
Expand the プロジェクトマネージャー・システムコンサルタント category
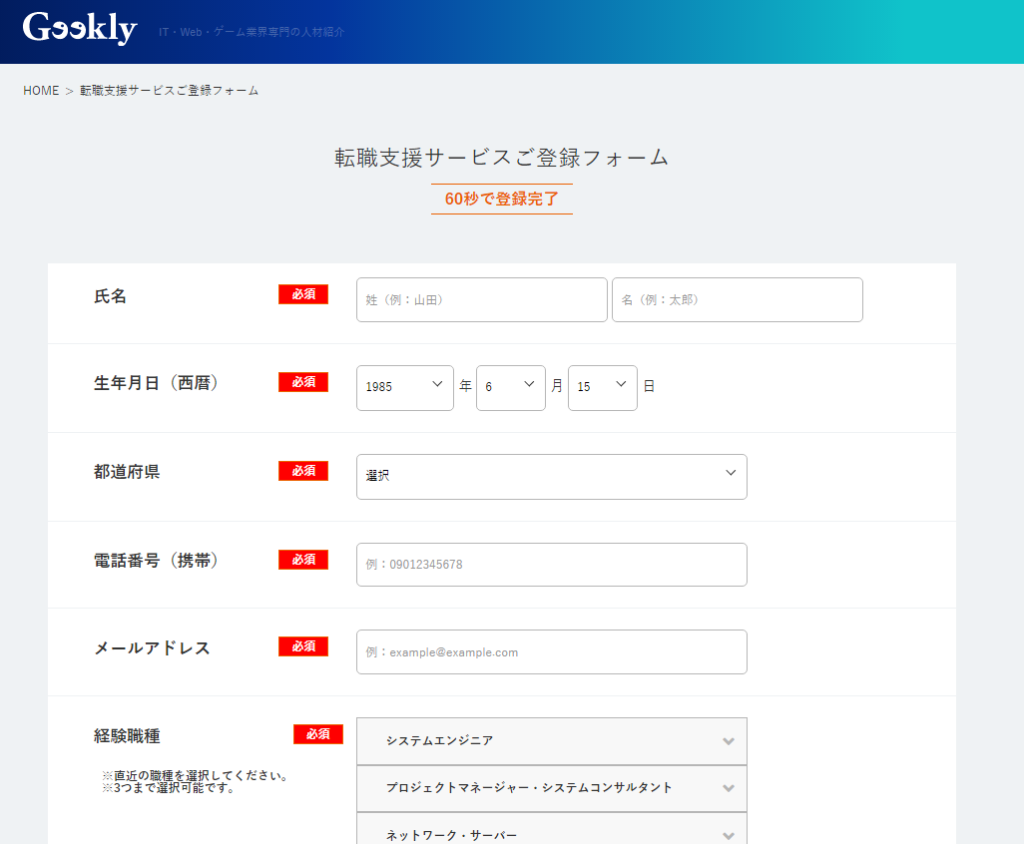(x=540, y=788)
